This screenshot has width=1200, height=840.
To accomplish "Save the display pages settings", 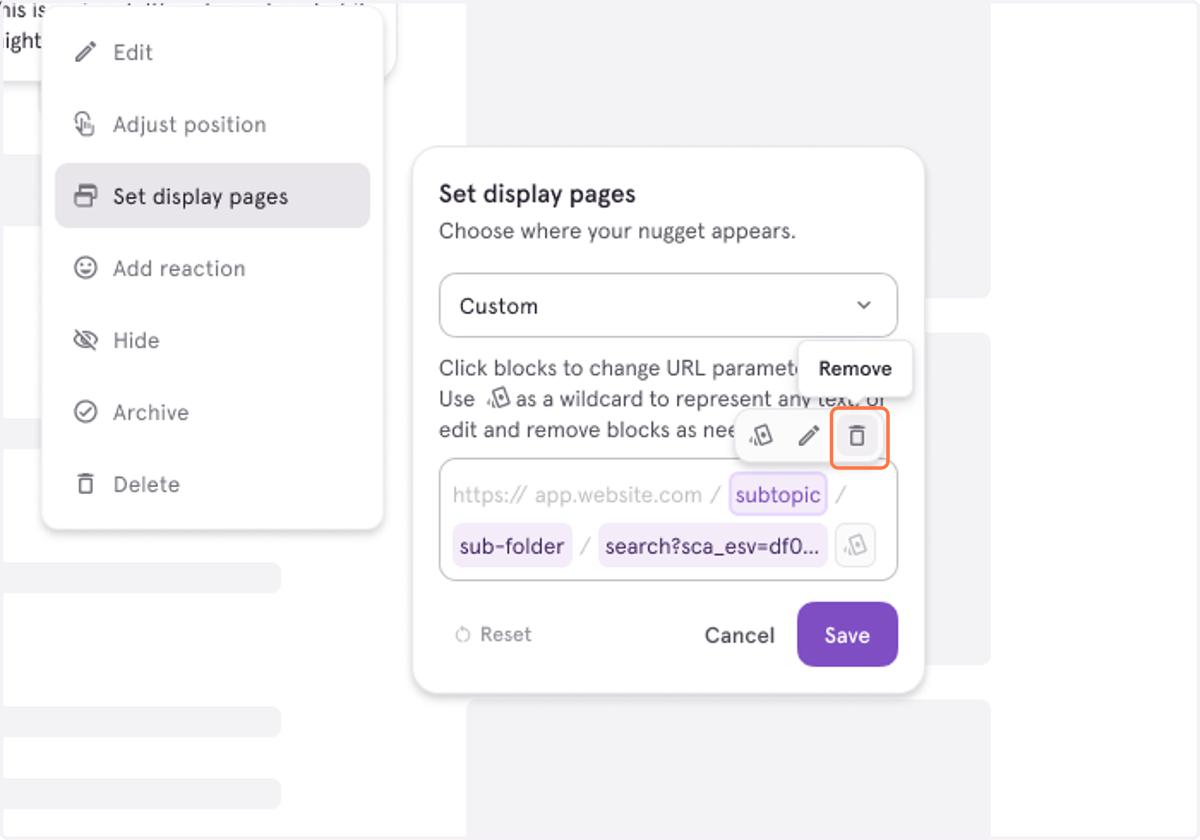I will 847,634.
